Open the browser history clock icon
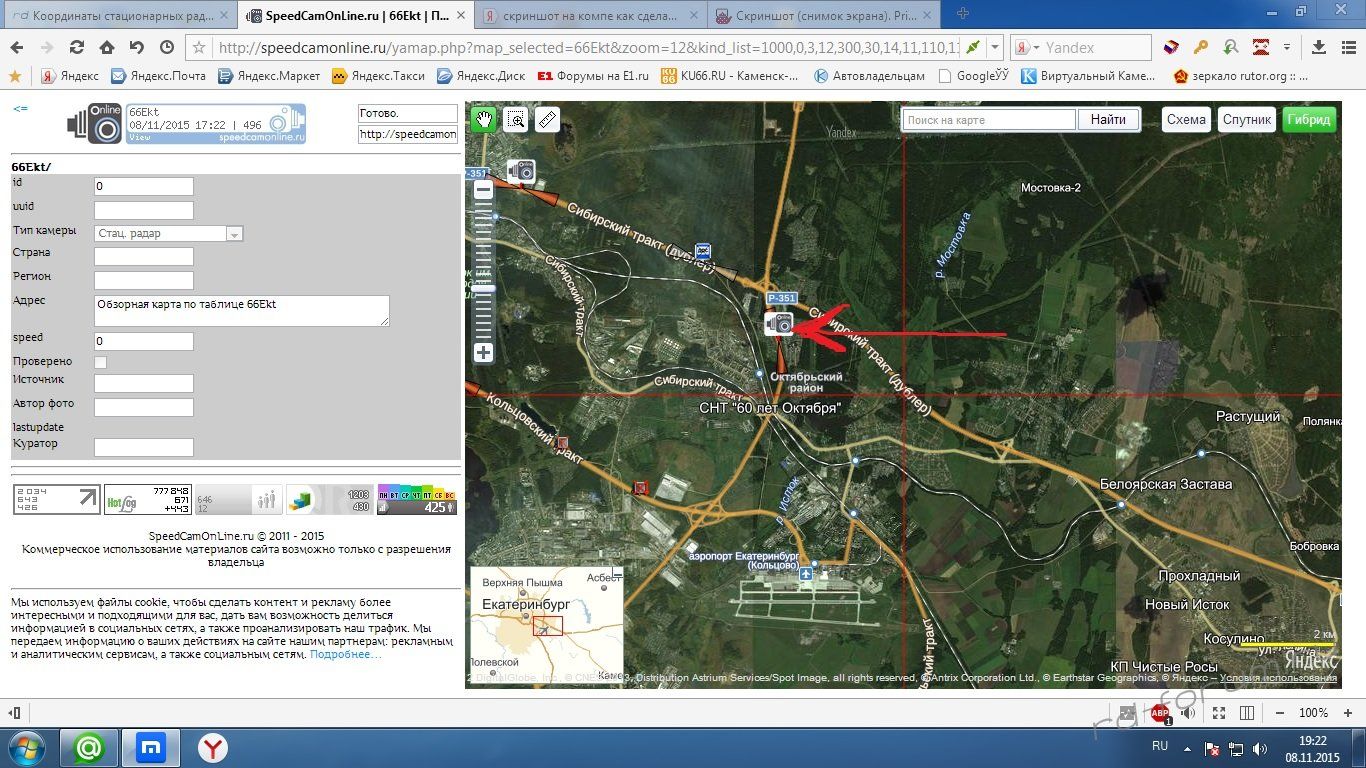 [166, 47]
